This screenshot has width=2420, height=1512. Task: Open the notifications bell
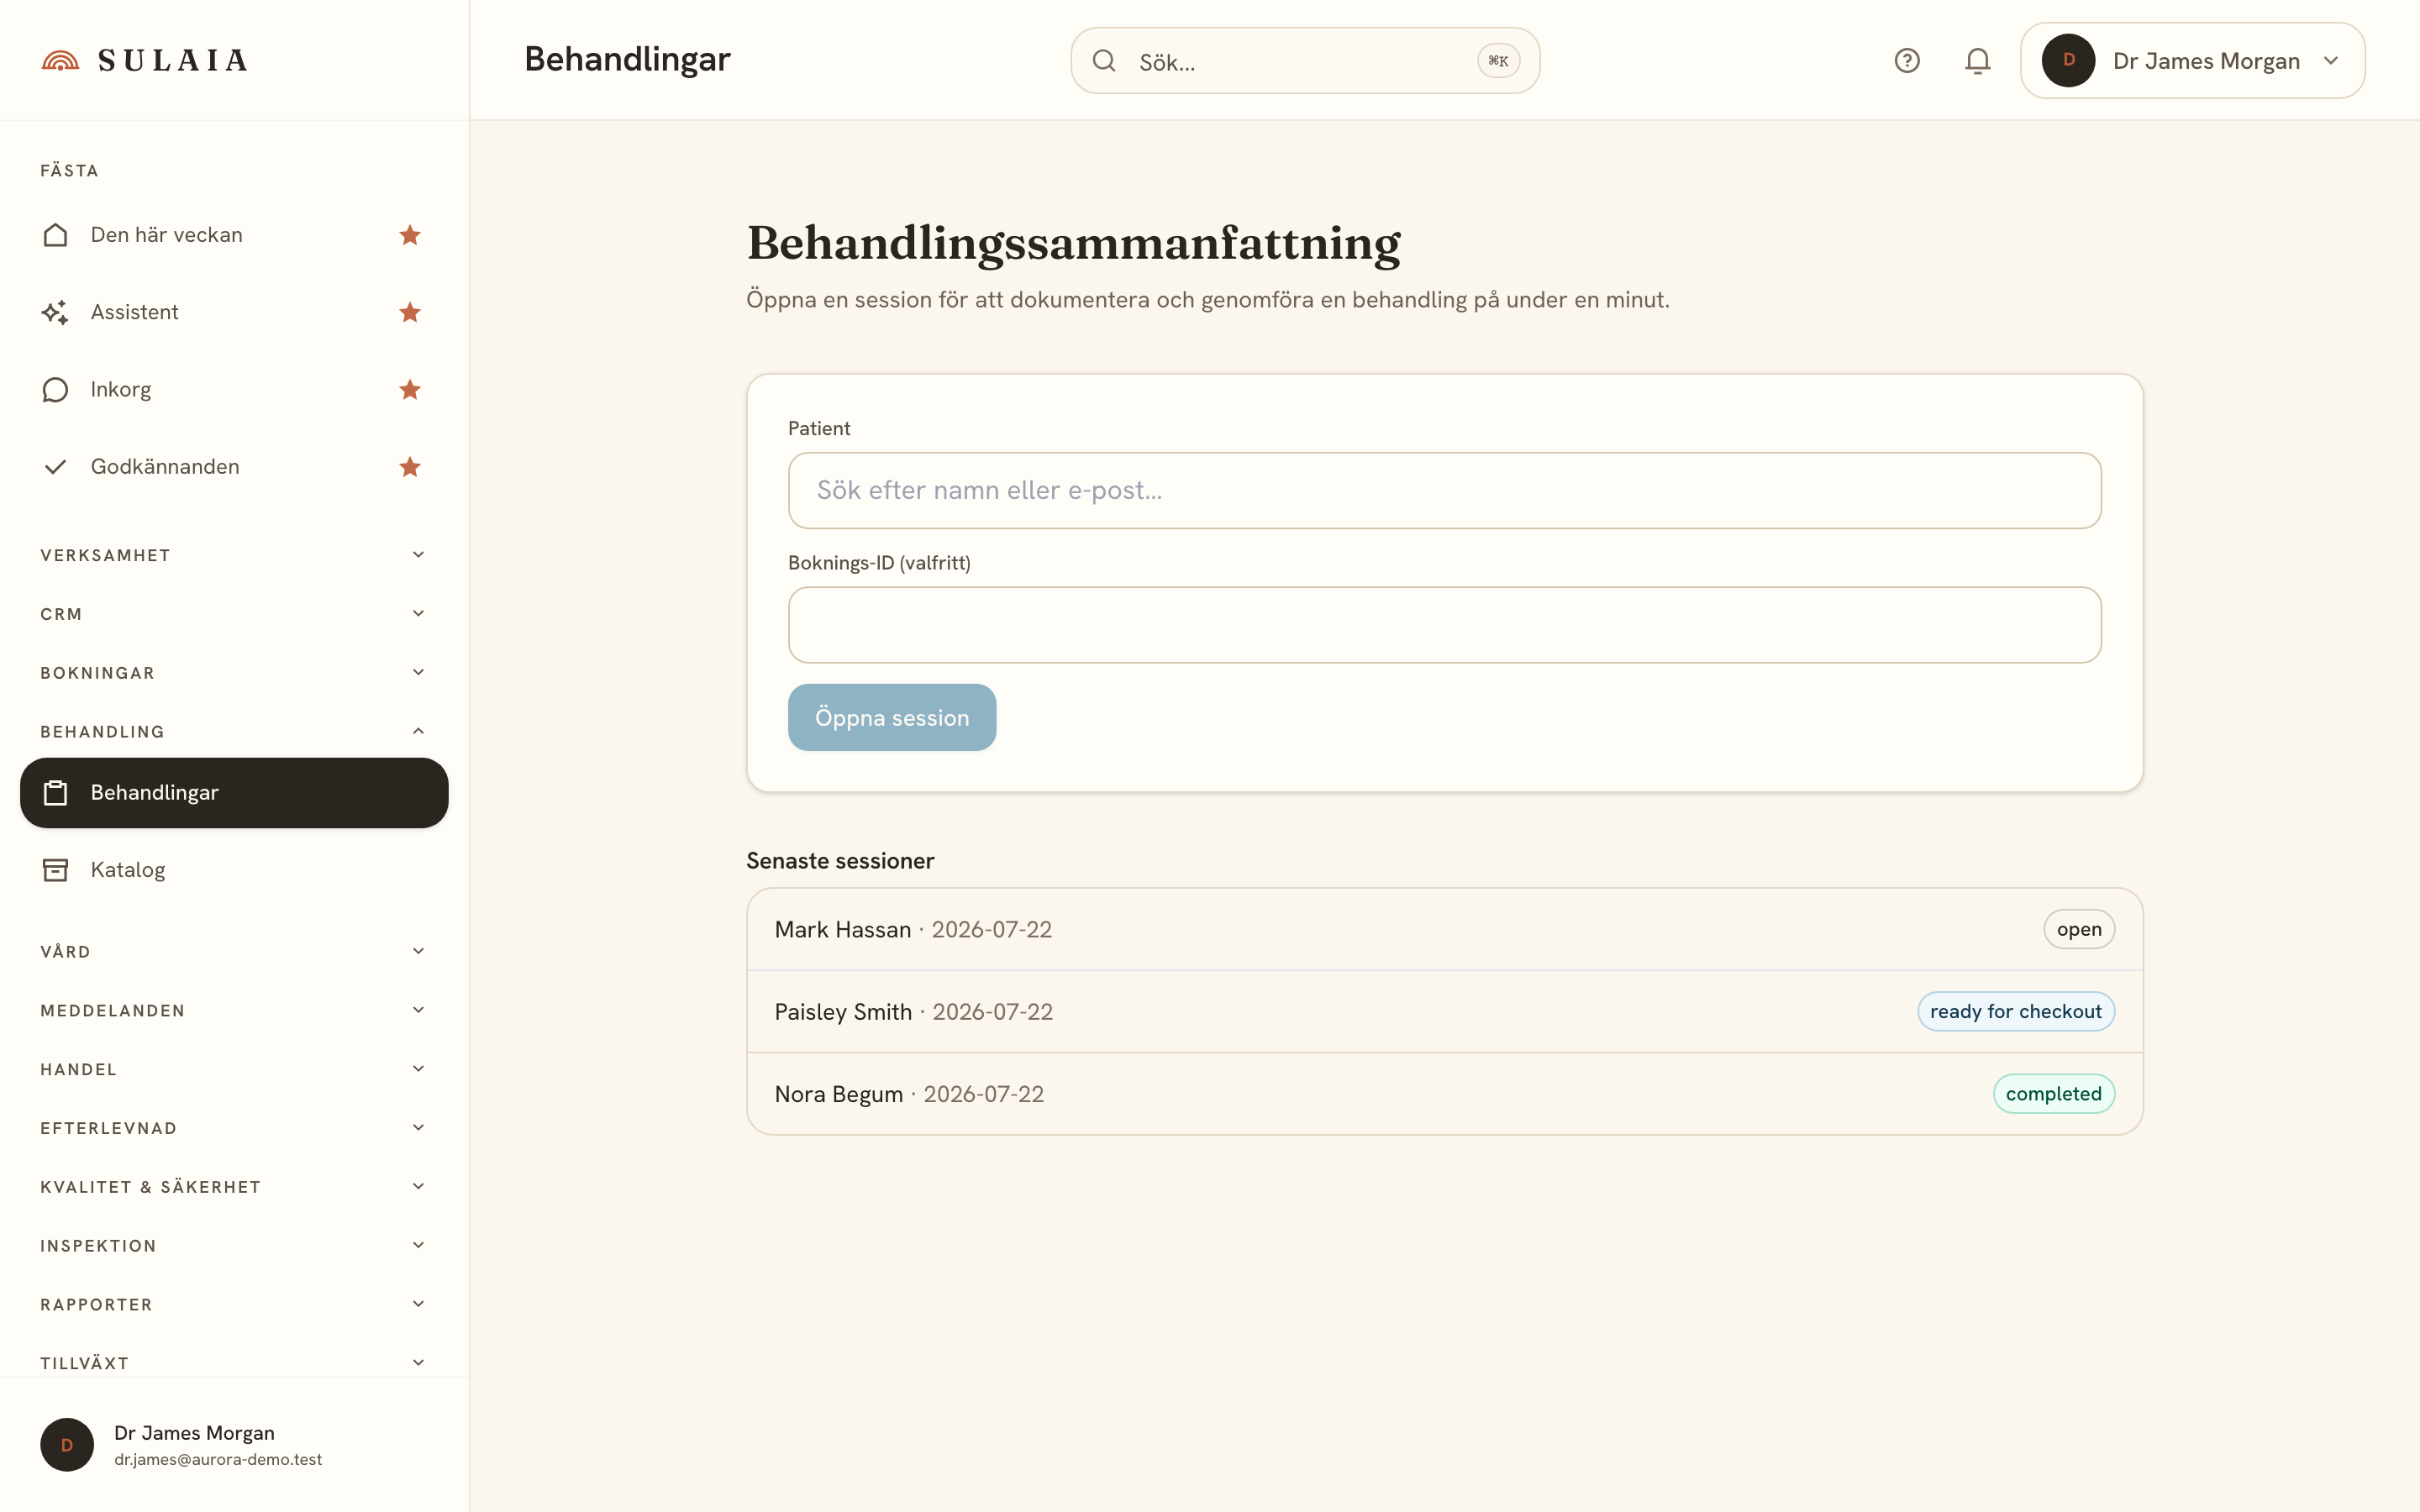pyautogui.click(x=1977, y=61)
